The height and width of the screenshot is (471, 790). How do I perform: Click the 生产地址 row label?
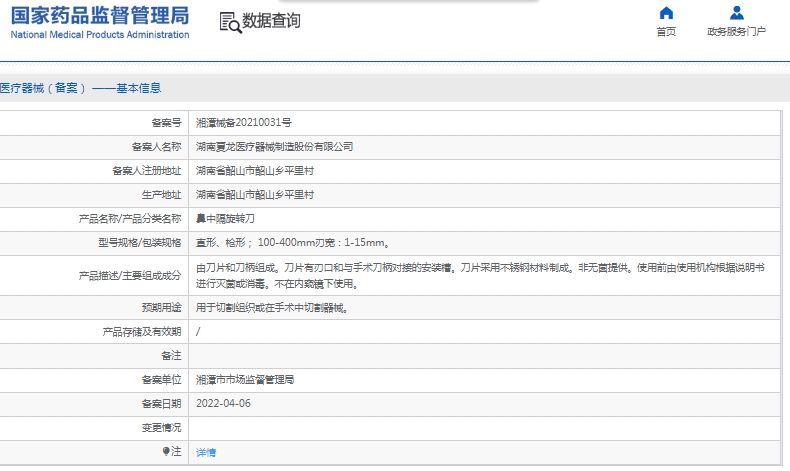161,194
